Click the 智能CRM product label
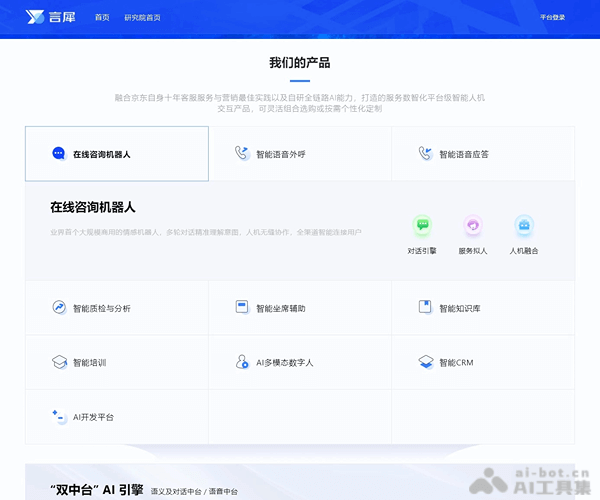The width and height of the screenshot is (600, 500). 456,363
